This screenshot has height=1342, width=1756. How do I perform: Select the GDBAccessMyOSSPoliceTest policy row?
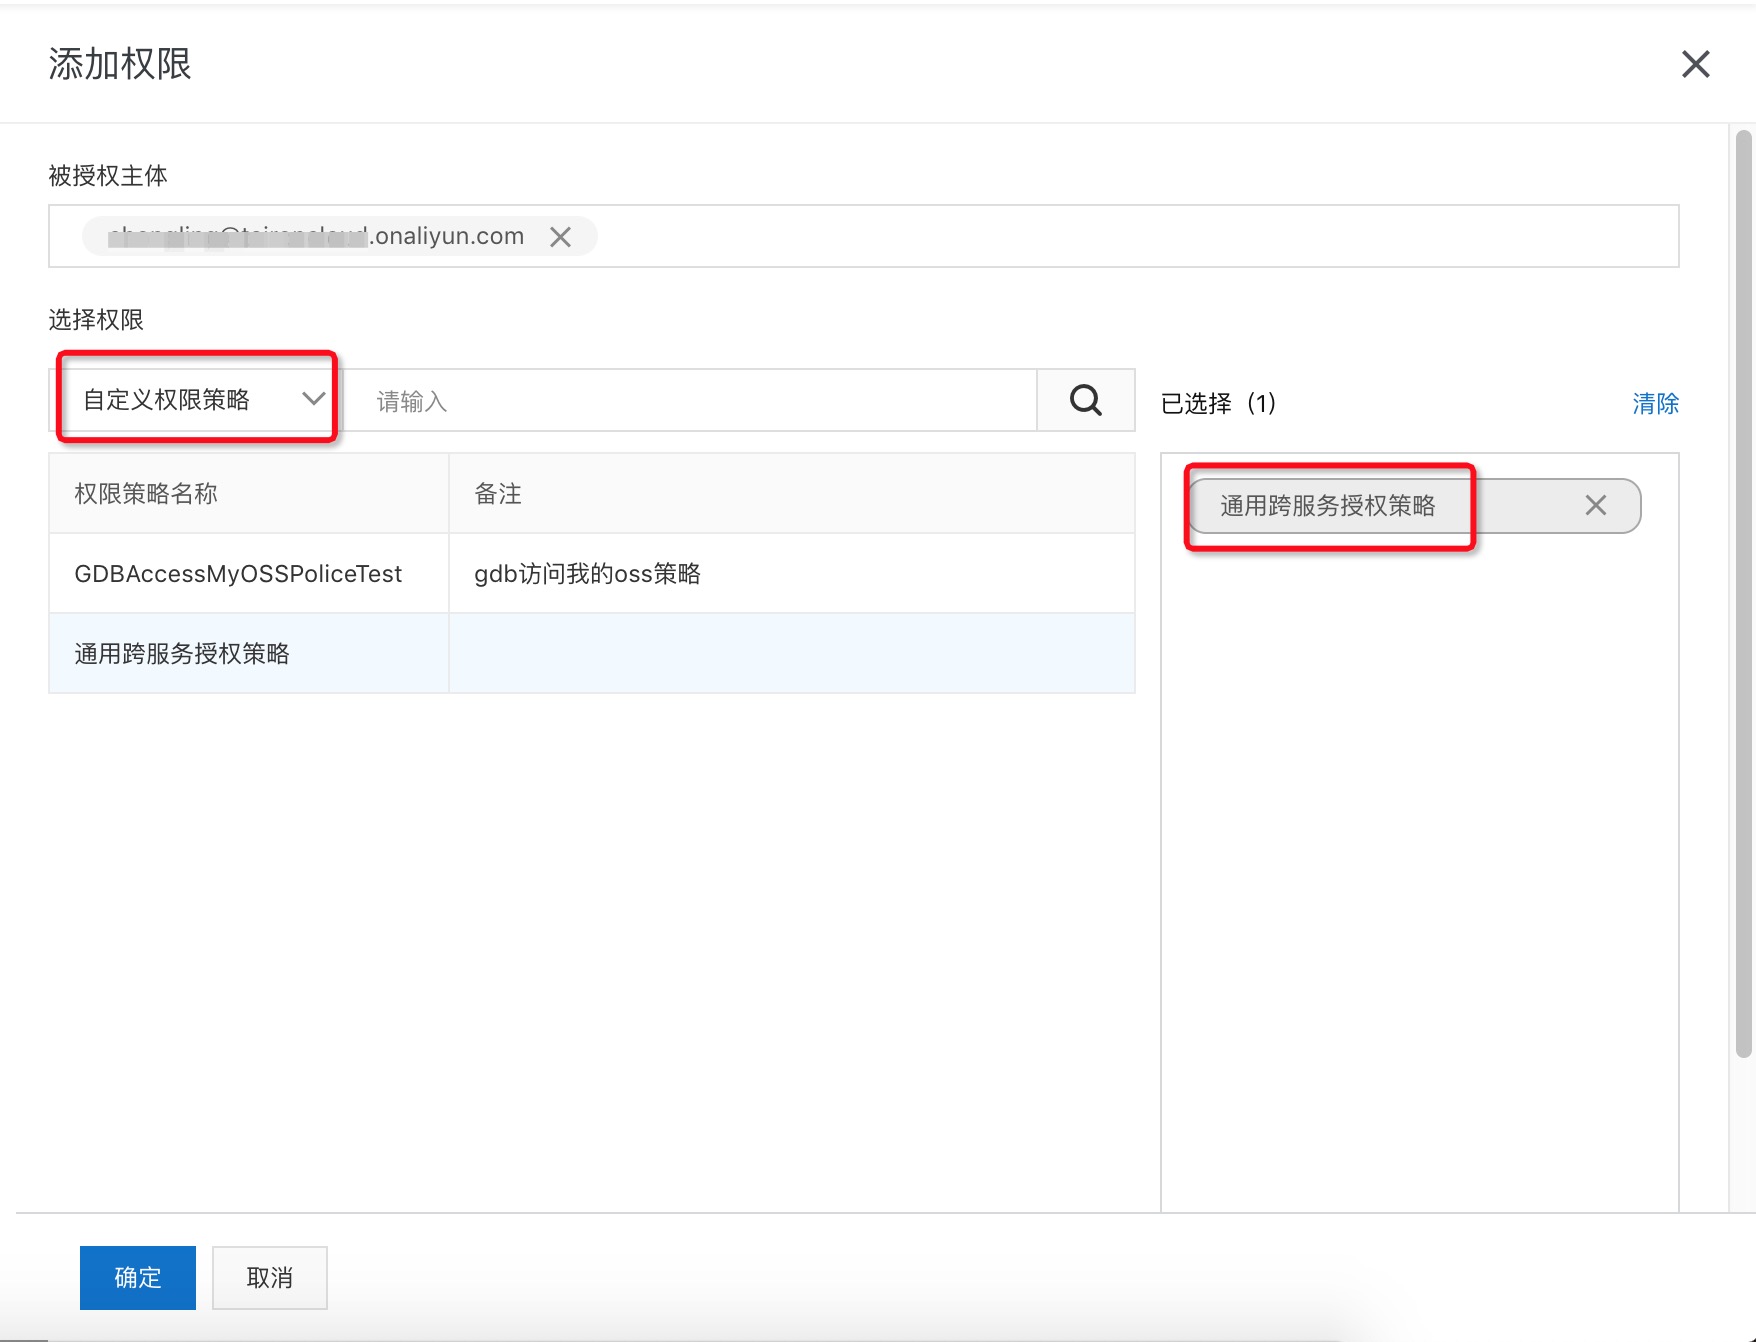click(x=592, y=573)
